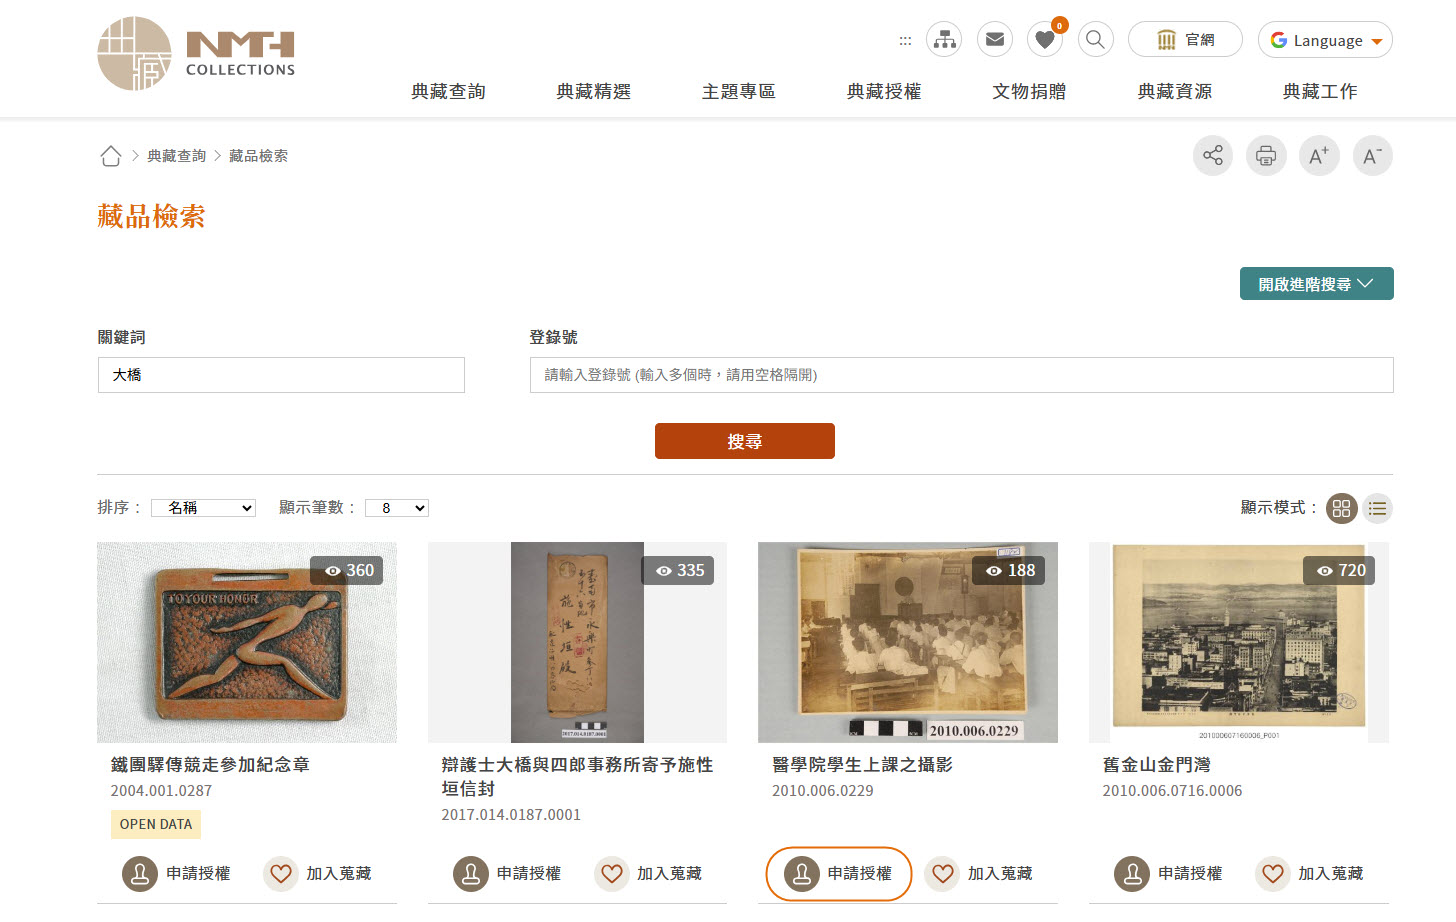Open 辯護士大橋與四郎事務所寄予施性垣信封 title

577,777
